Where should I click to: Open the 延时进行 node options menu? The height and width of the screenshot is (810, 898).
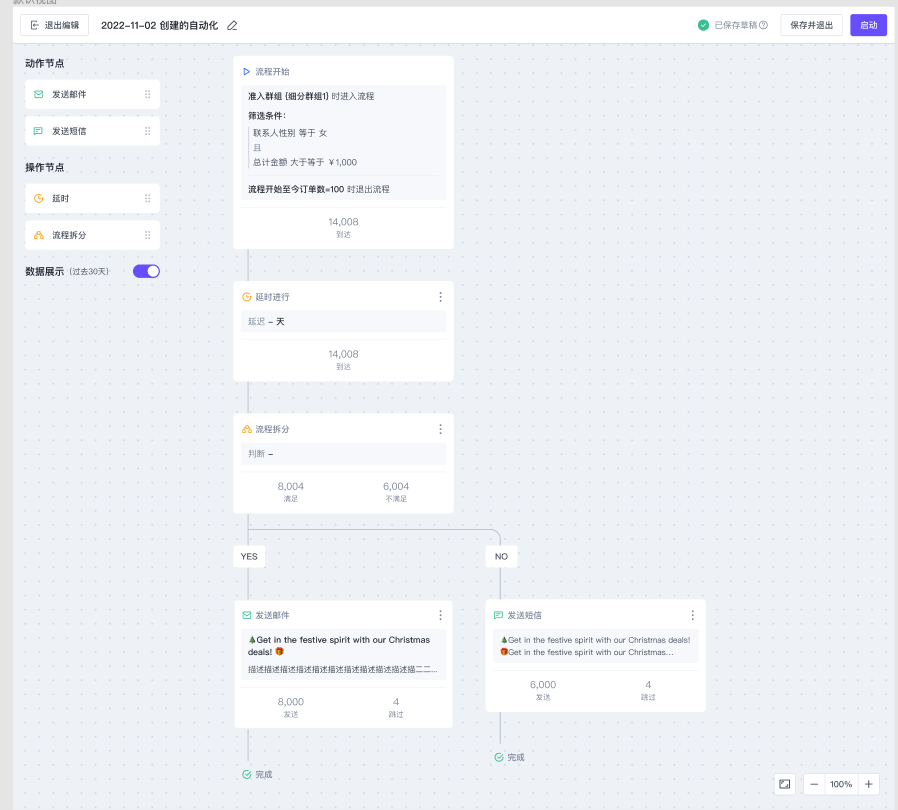click(440, 297)
